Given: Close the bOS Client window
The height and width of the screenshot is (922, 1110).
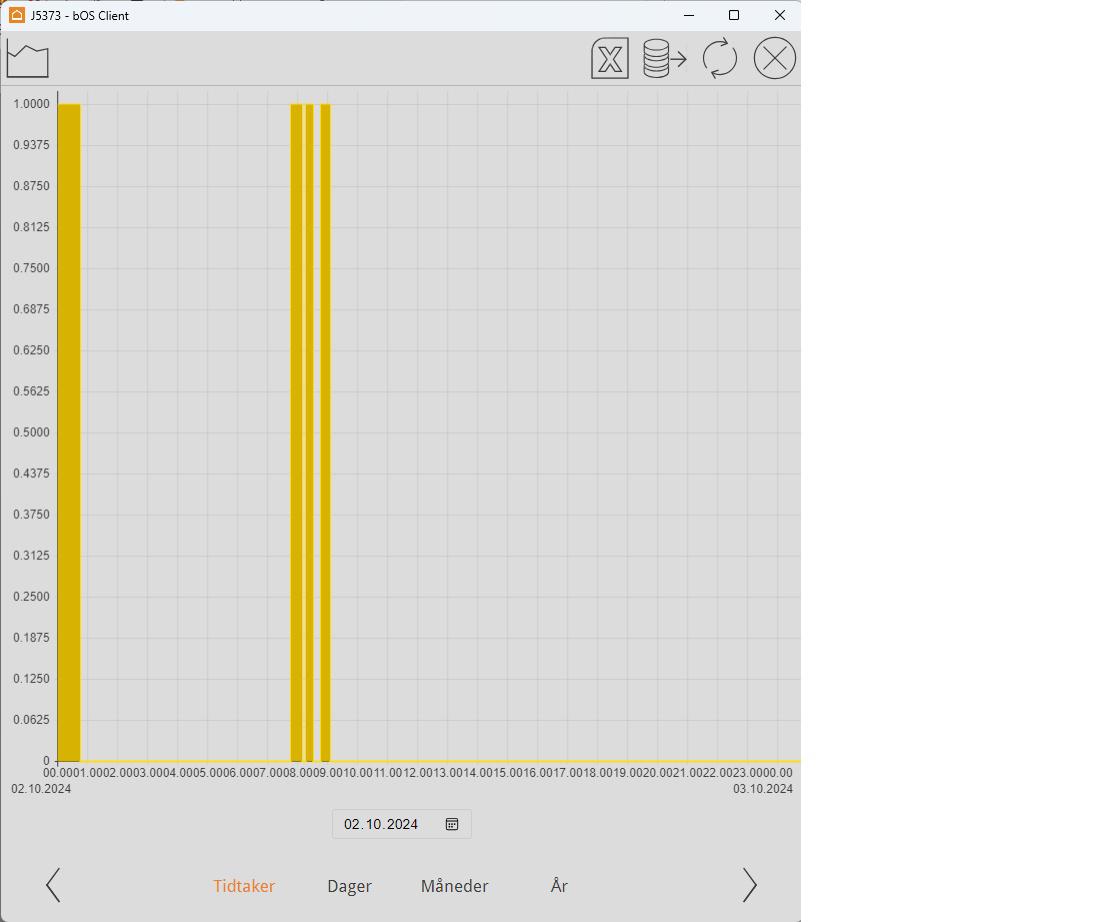Looking at the screenshot, I should [x=780, y=15].
